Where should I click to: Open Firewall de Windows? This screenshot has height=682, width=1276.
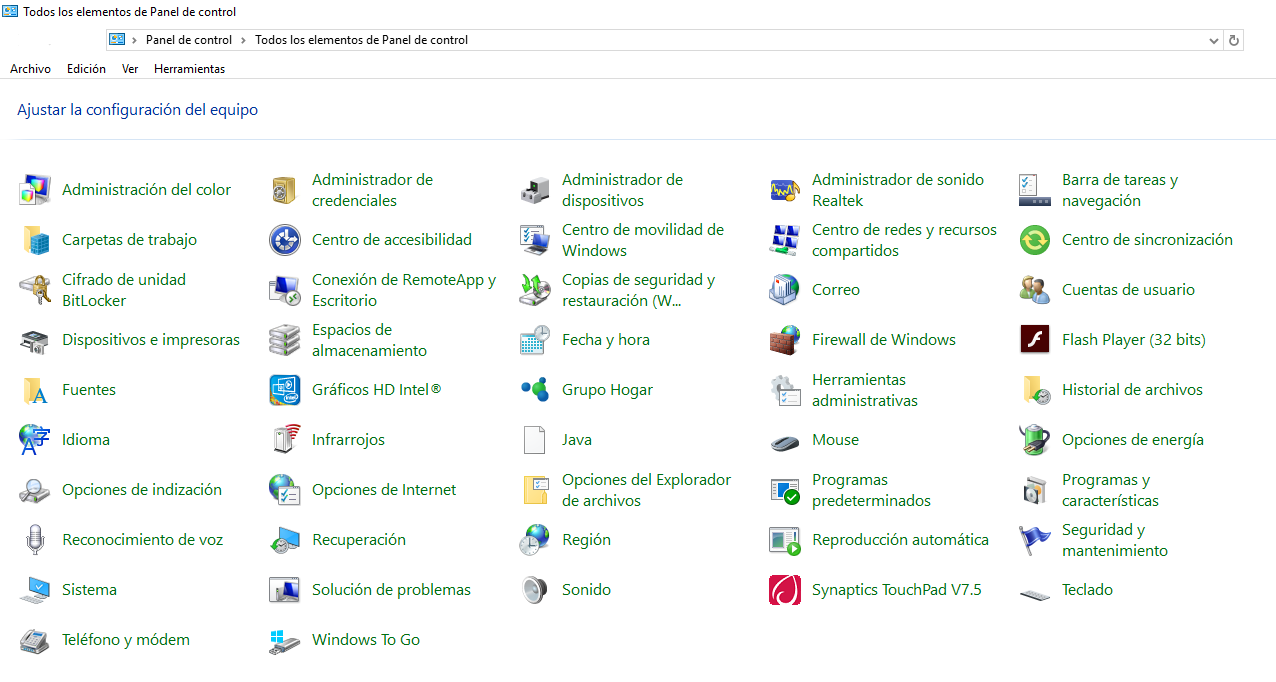click(x=883, y=339)
